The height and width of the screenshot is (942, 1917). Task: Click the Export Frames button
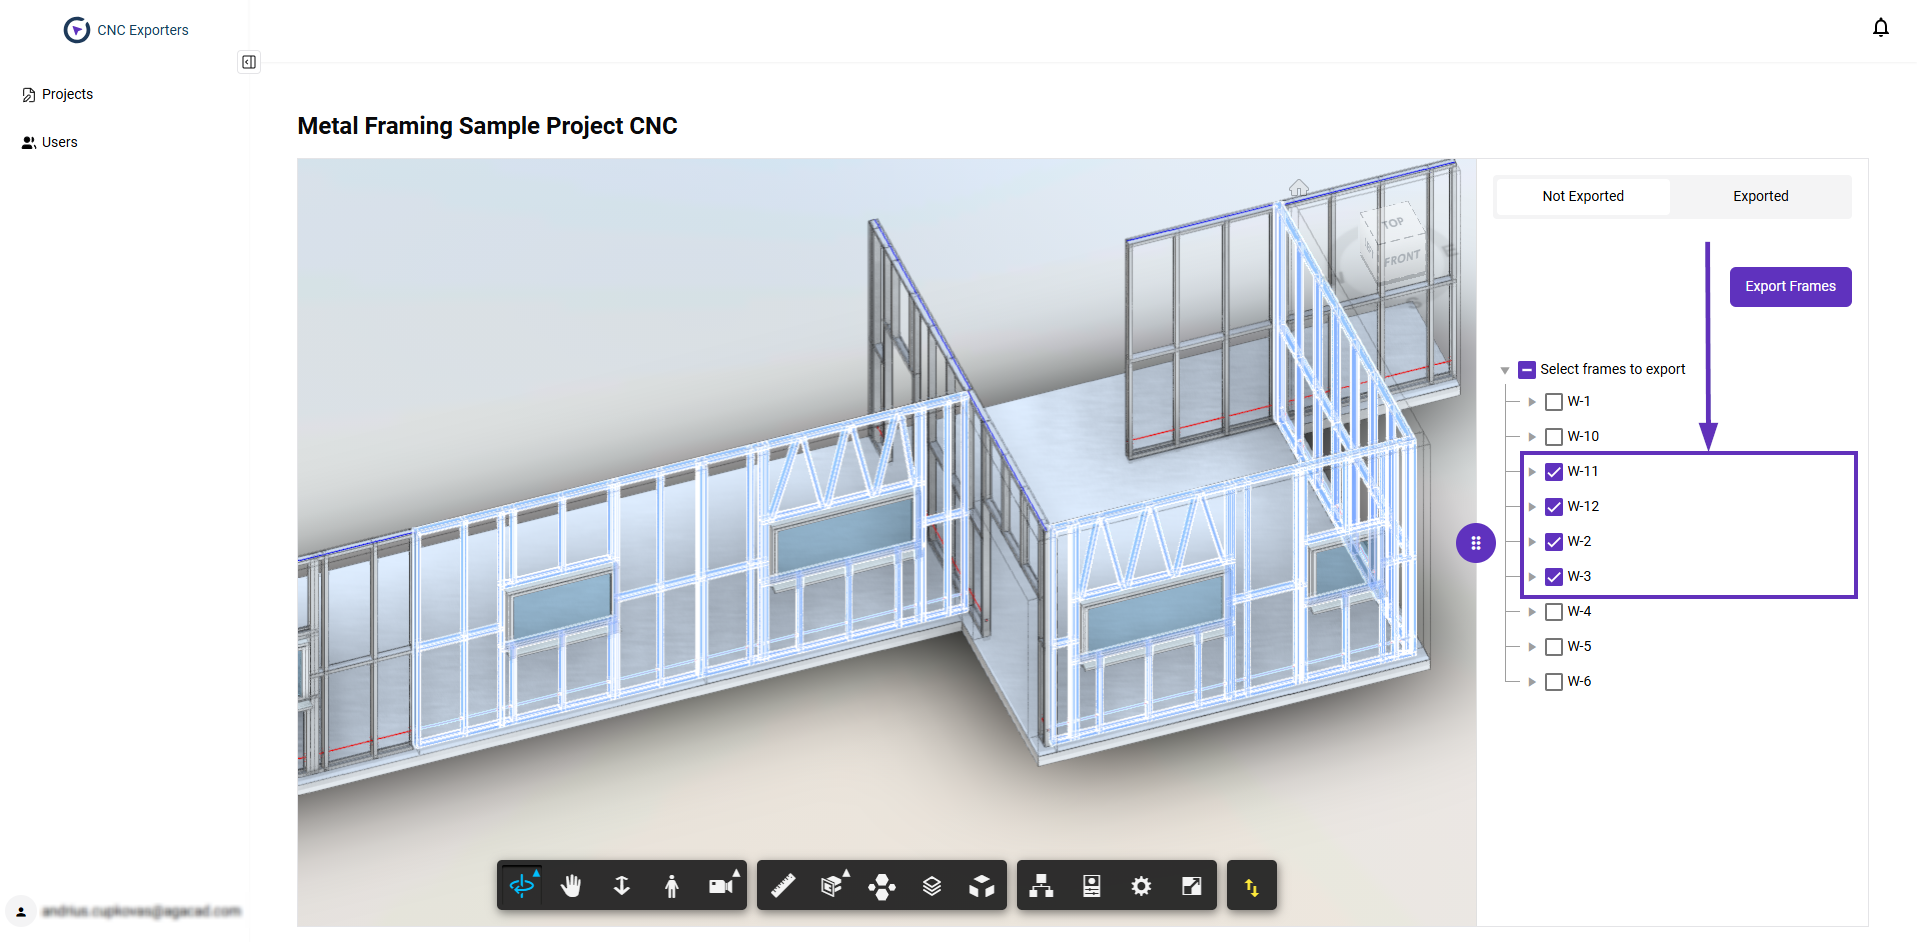click(x=1790, y=287)
